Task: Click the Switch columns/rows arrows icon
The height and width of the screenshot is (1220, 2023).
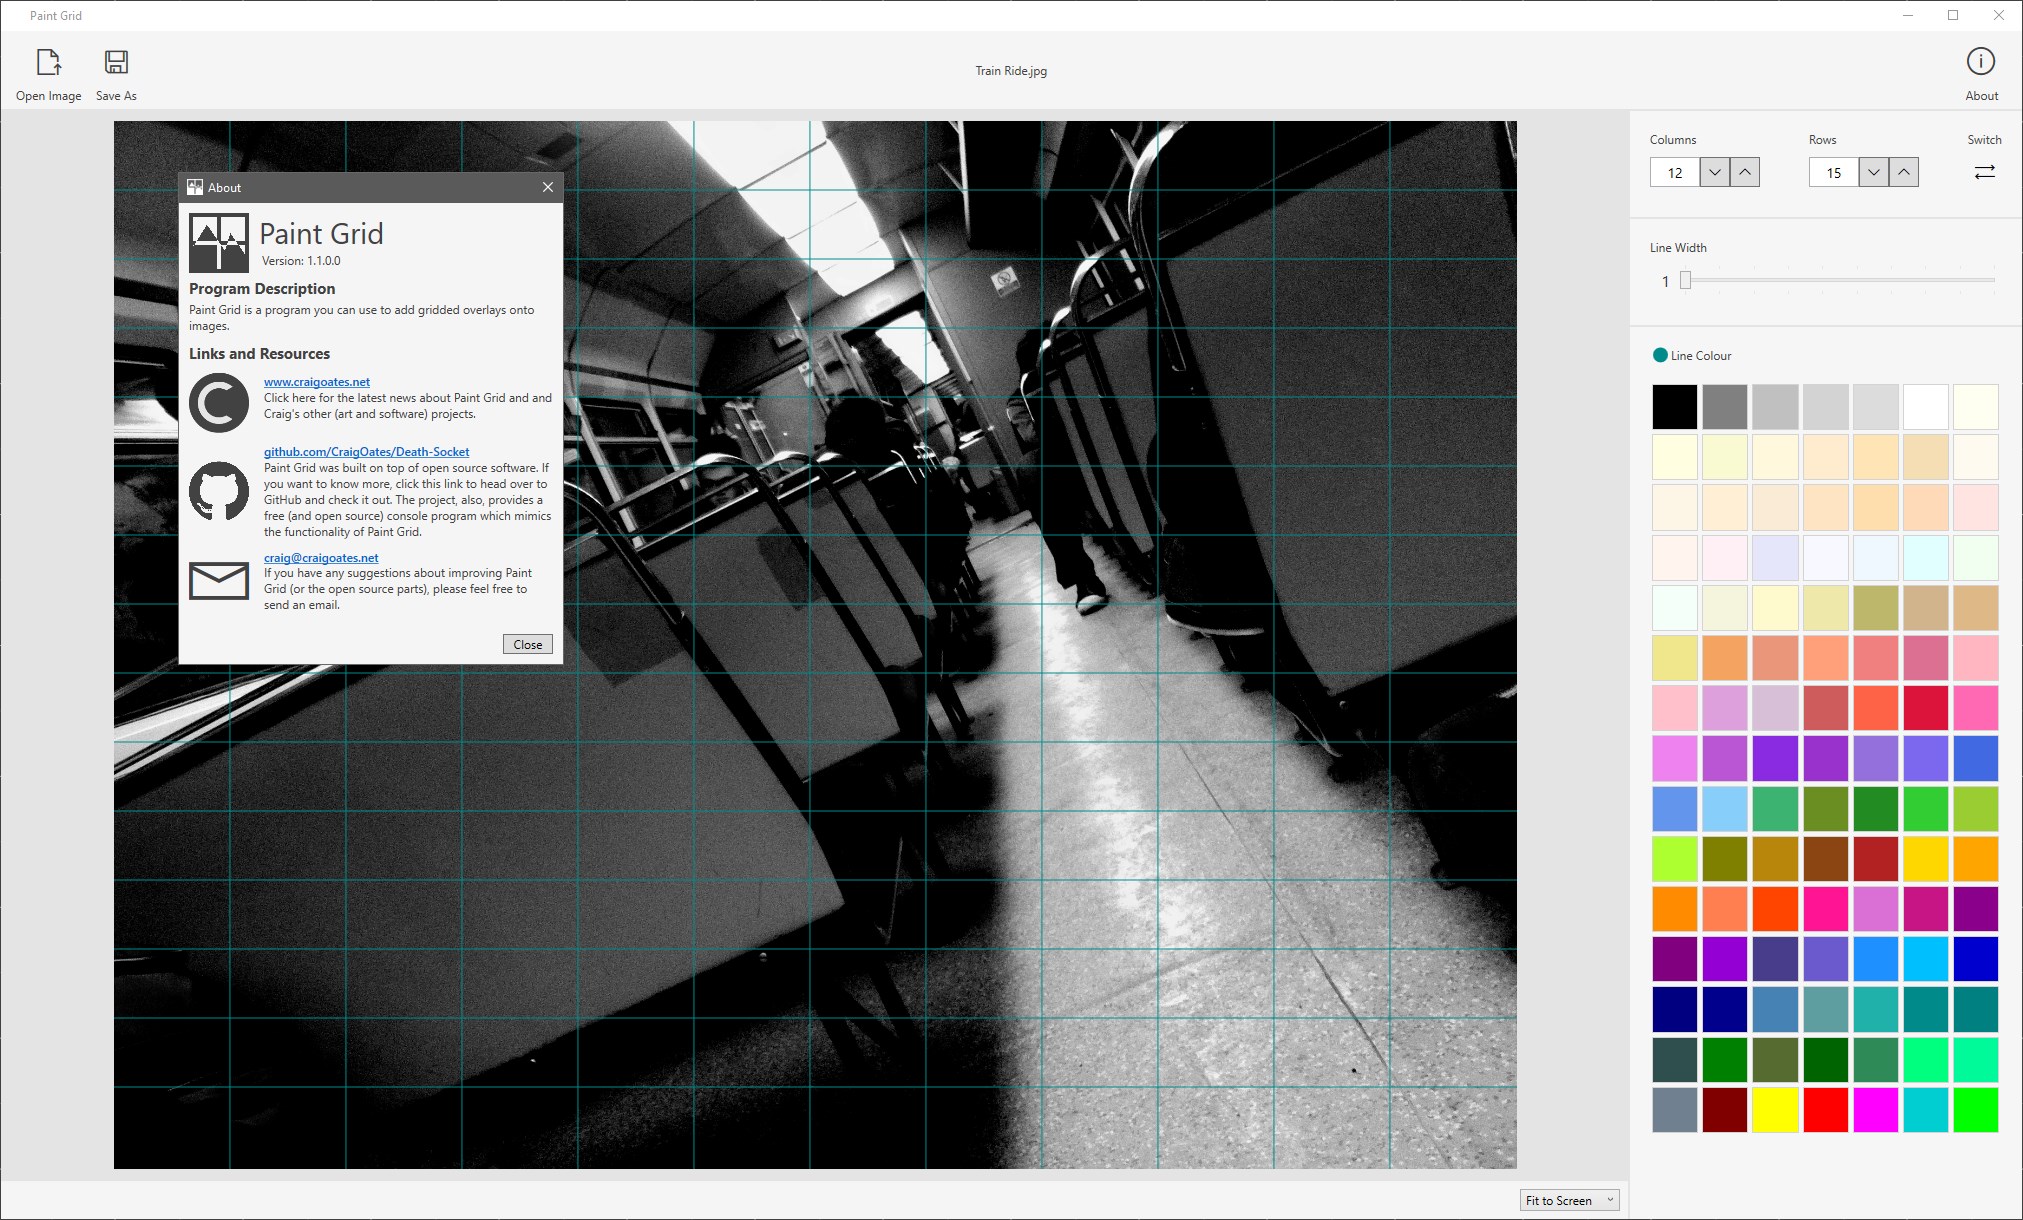Action: coord(1984,172)
